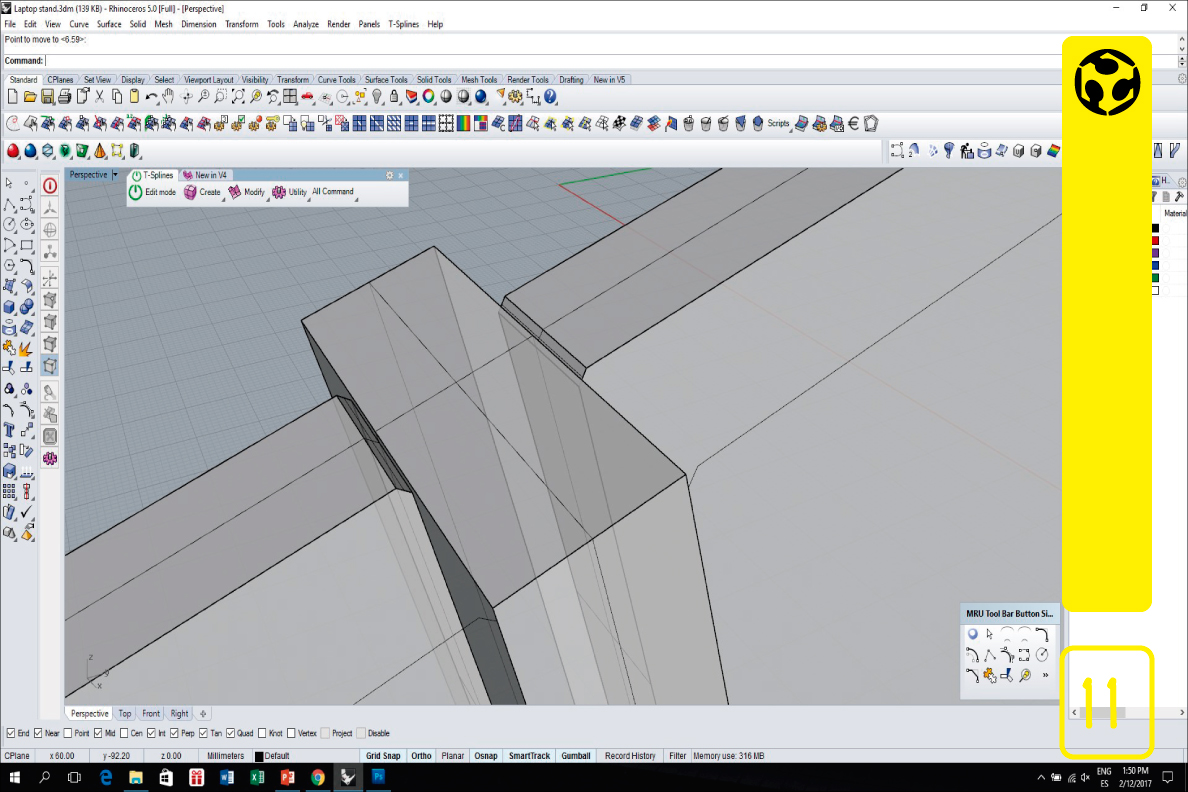This screenshot has height=792, width=1188.
Task: Enable the Cen osnap checkbox
Action: tap(125, 733)
